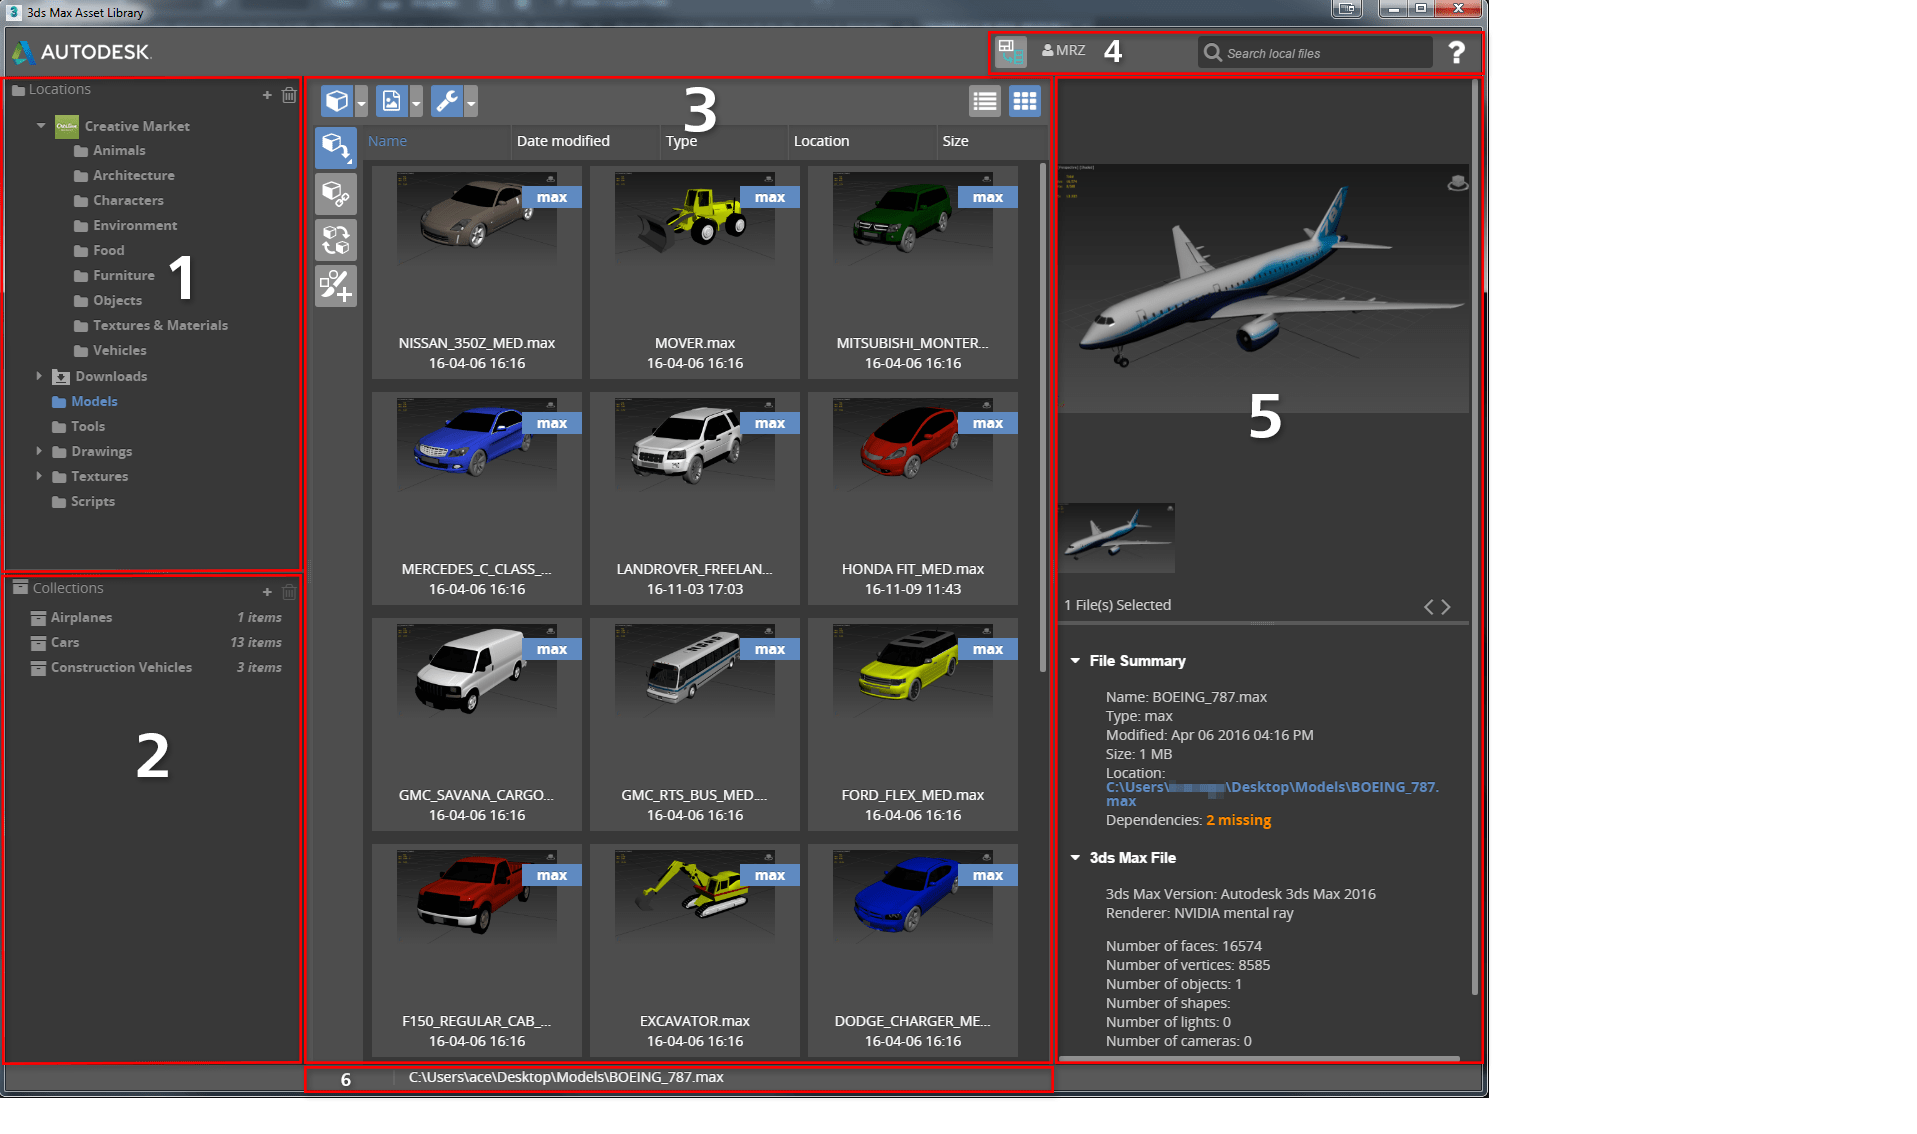Click the search magnifier icon
Screen dimensions: 1917x1134
1213,53
